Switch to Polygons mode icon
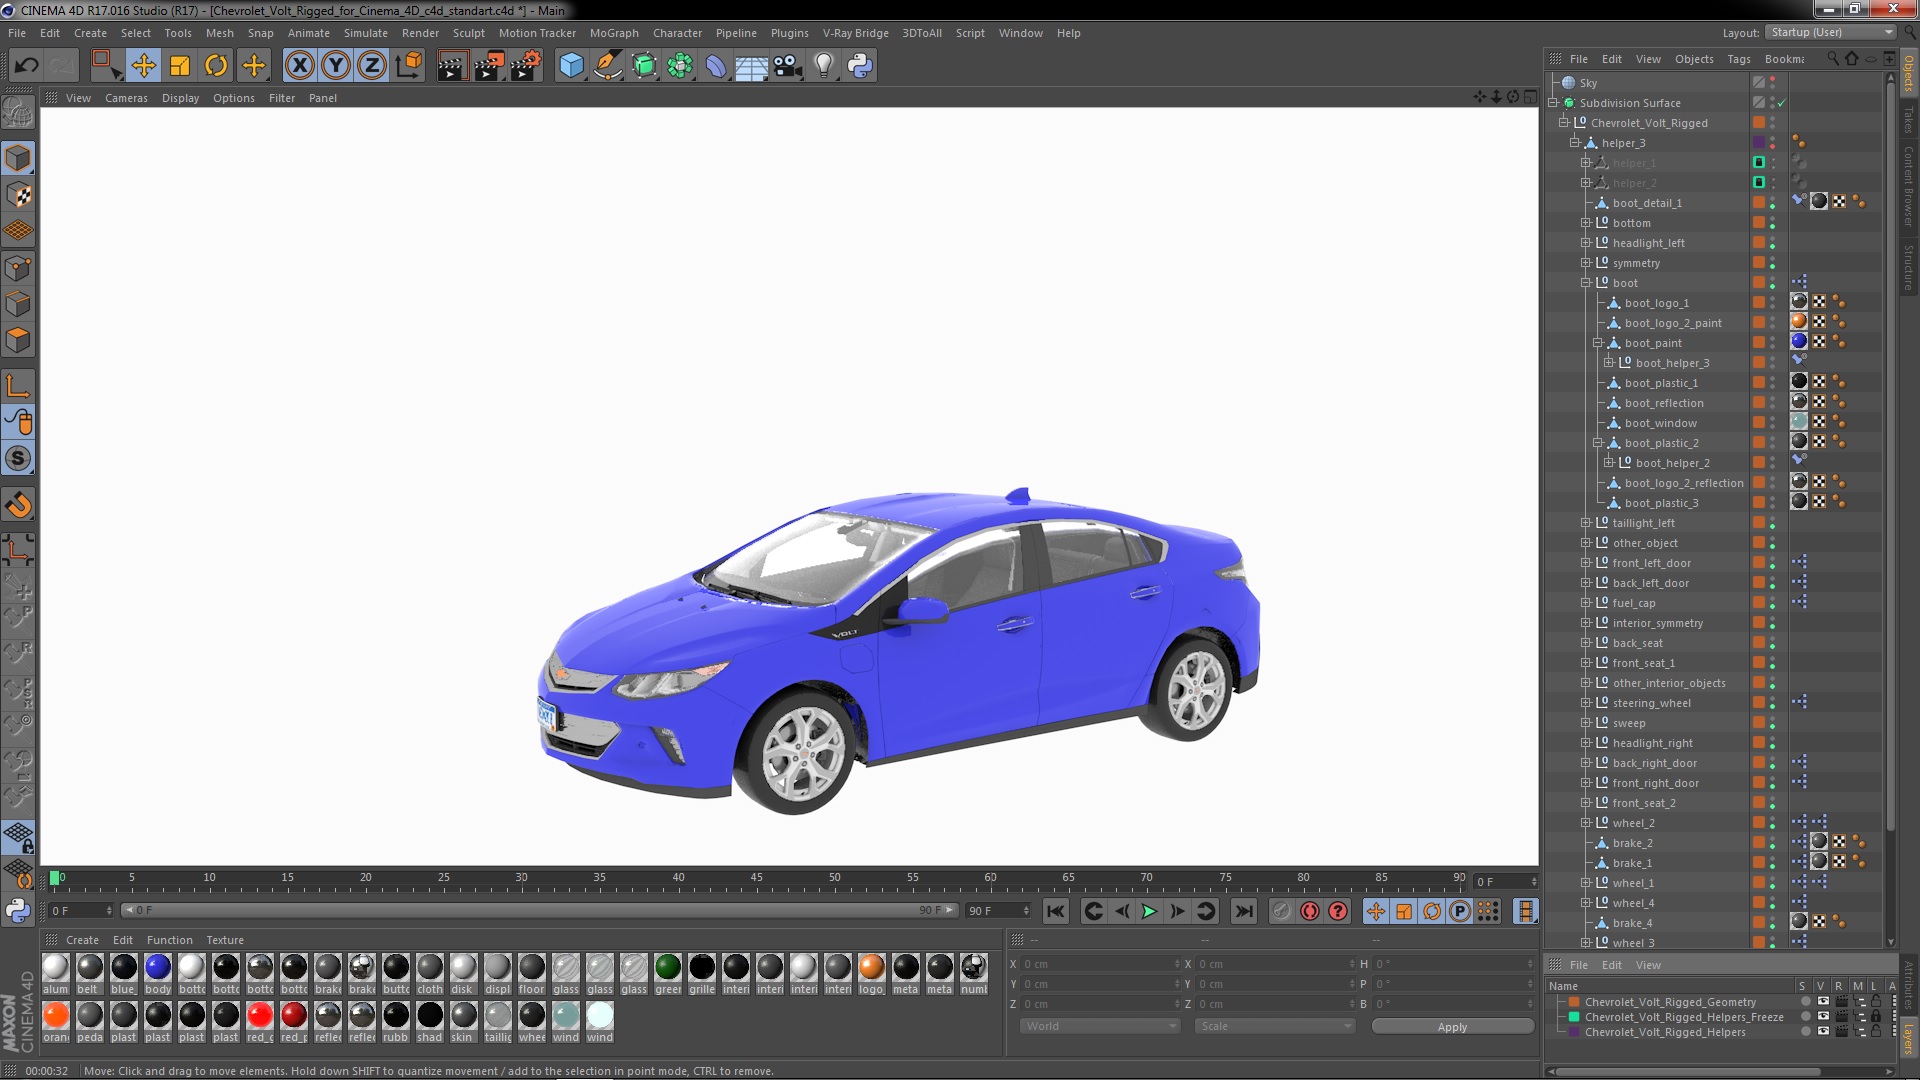 click(18, 340)
